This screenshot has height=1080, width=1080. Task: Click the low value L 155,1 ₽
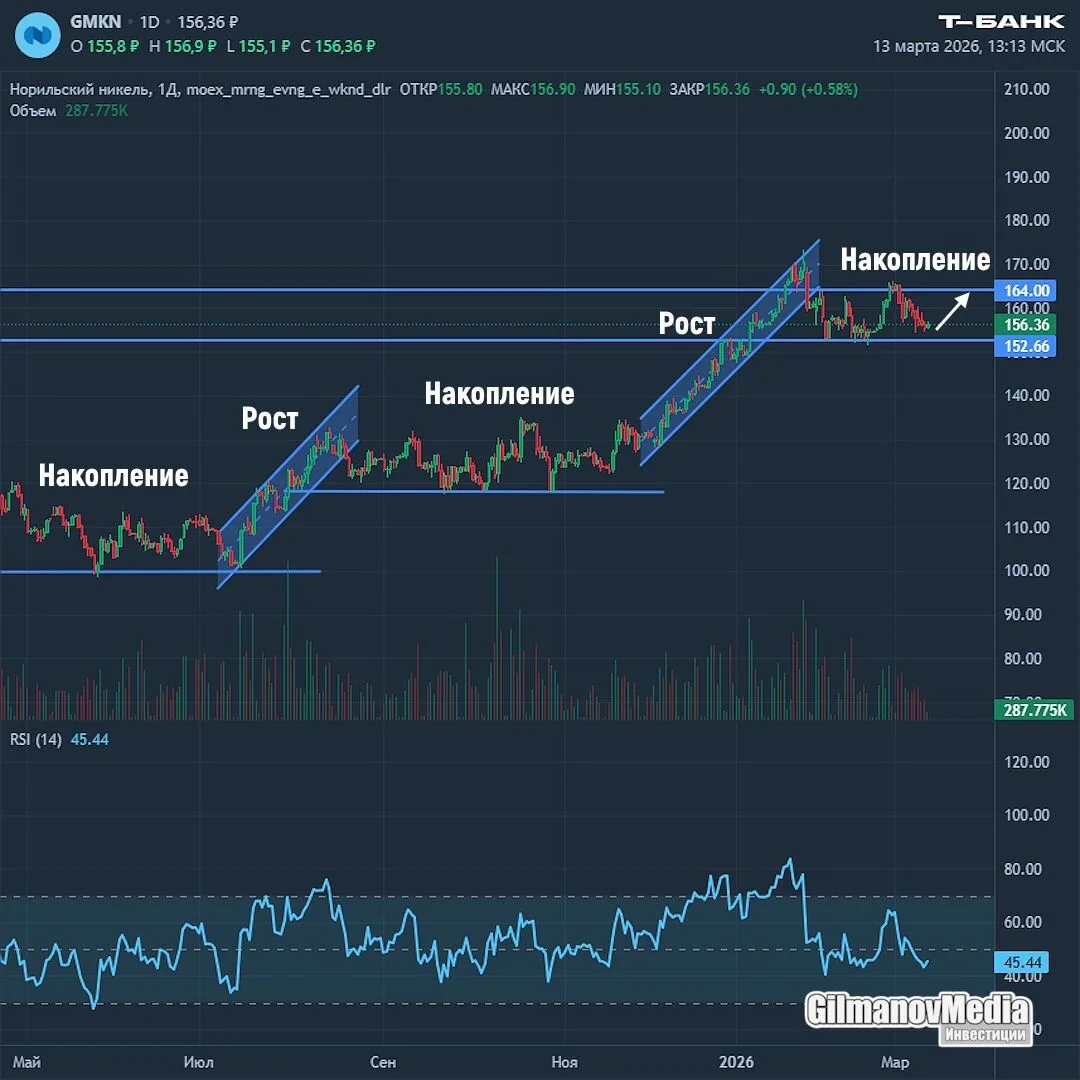pyautogui.click(x=258, y=46)
